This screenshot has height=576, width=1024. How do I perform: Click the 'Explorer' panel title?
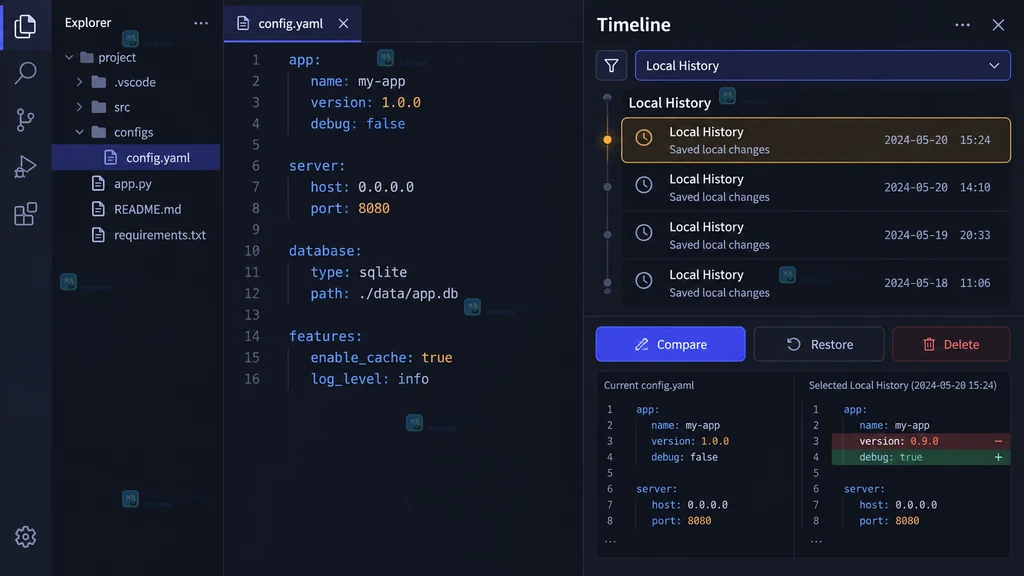tap(88, 22)
